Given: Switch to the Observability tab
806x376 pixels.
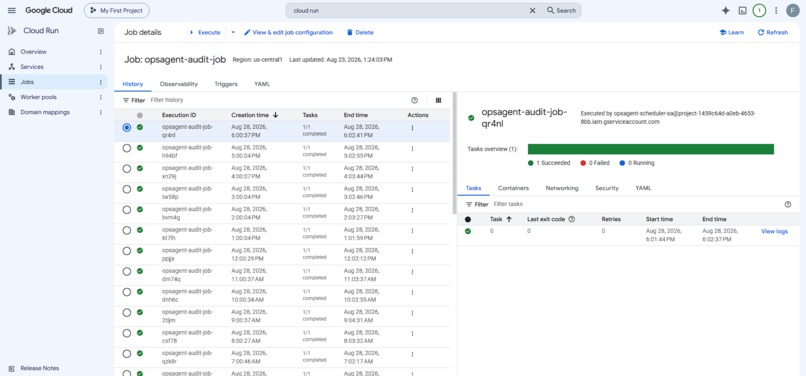Looking at the screenshot, I should pos(178,84).
